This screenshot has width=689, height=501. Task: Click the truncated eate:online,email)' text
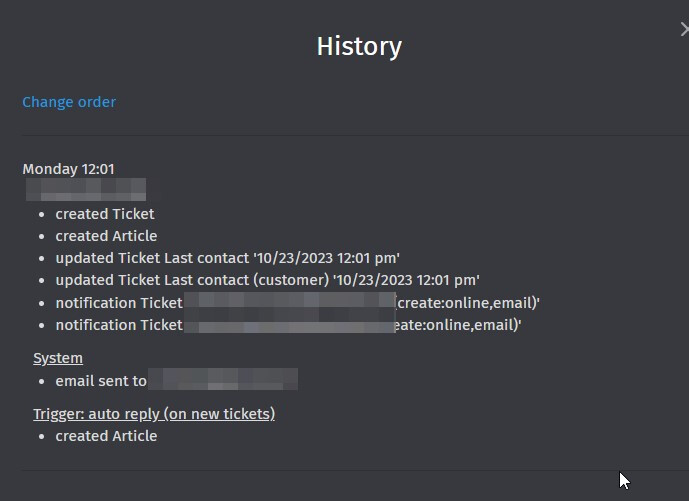click(x=458, y=325)
